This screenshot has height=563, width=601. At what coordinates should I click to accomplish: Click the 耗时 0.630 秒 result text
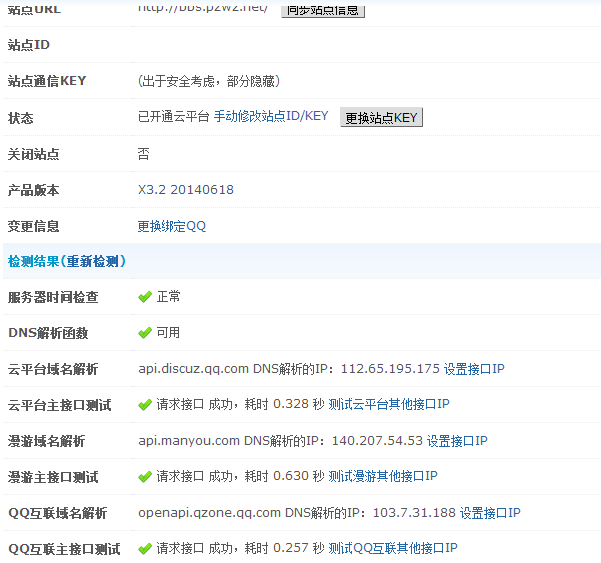pyautogui.click(x=284, y=476)
